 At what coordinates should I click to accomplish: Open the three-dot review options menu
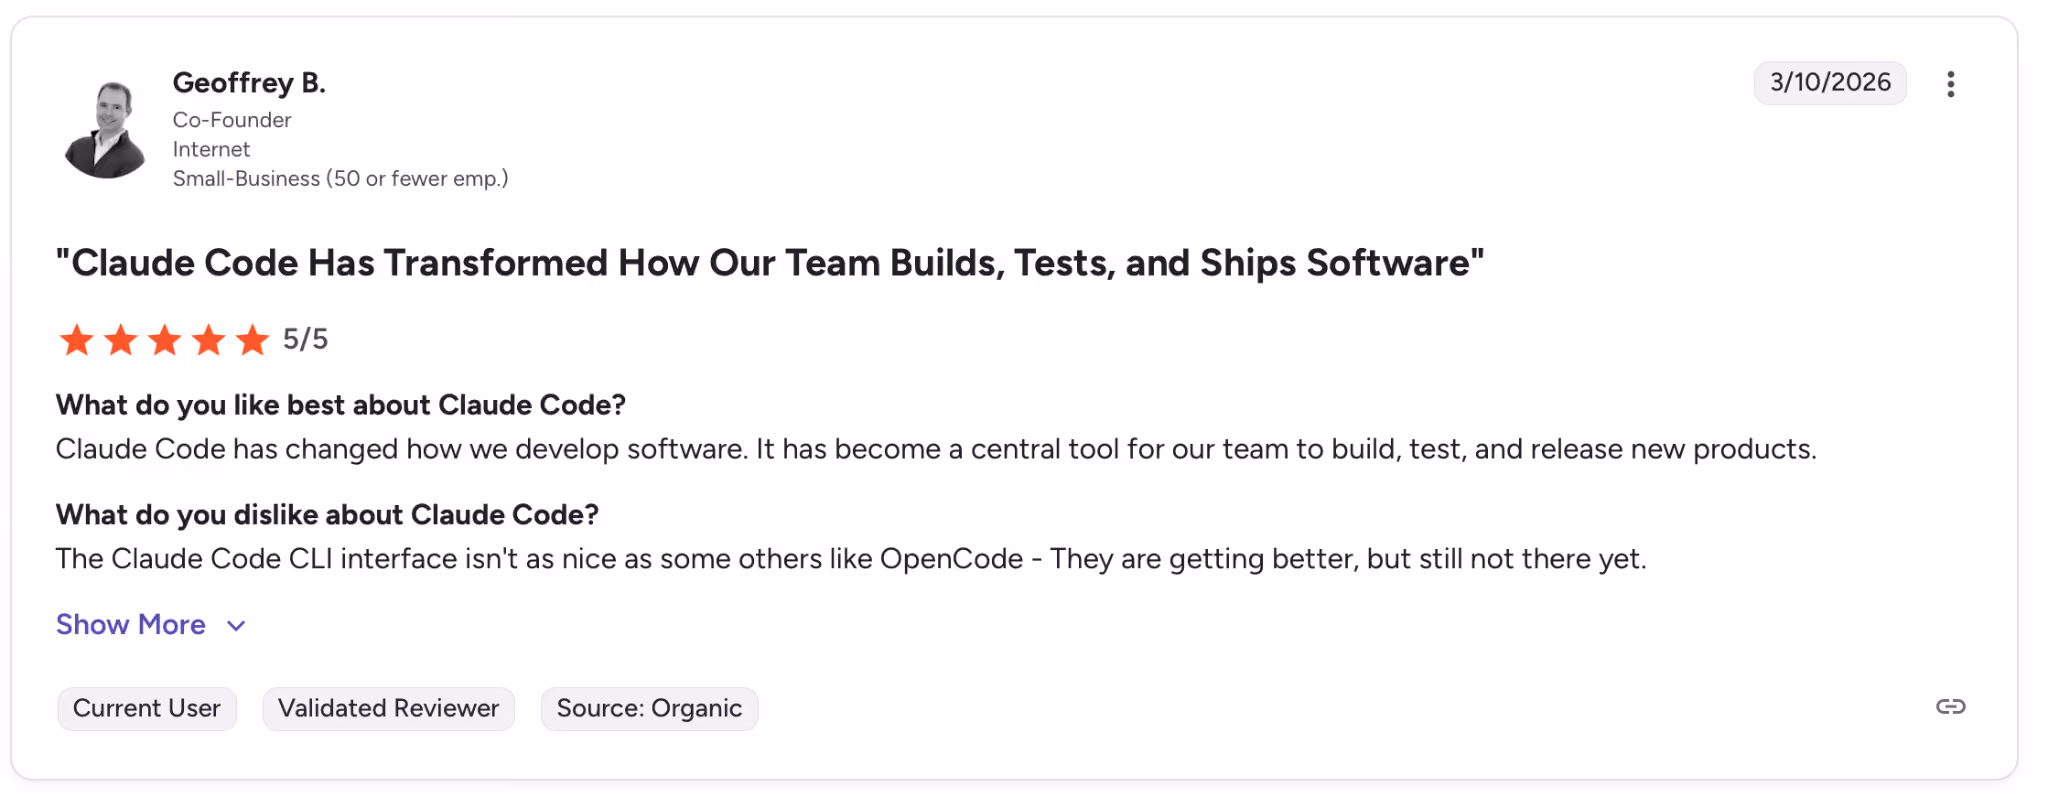[1950, 84]
